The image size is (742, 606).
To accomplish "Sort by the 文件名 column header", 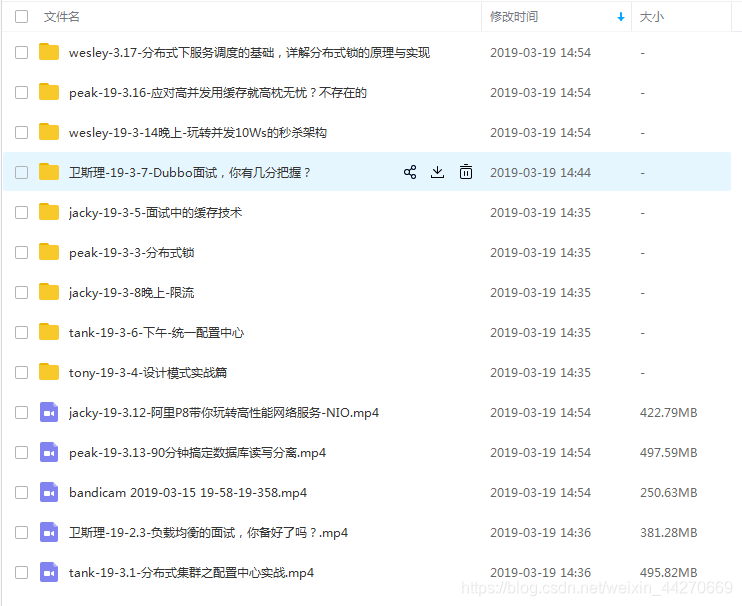I will [62, 17].
